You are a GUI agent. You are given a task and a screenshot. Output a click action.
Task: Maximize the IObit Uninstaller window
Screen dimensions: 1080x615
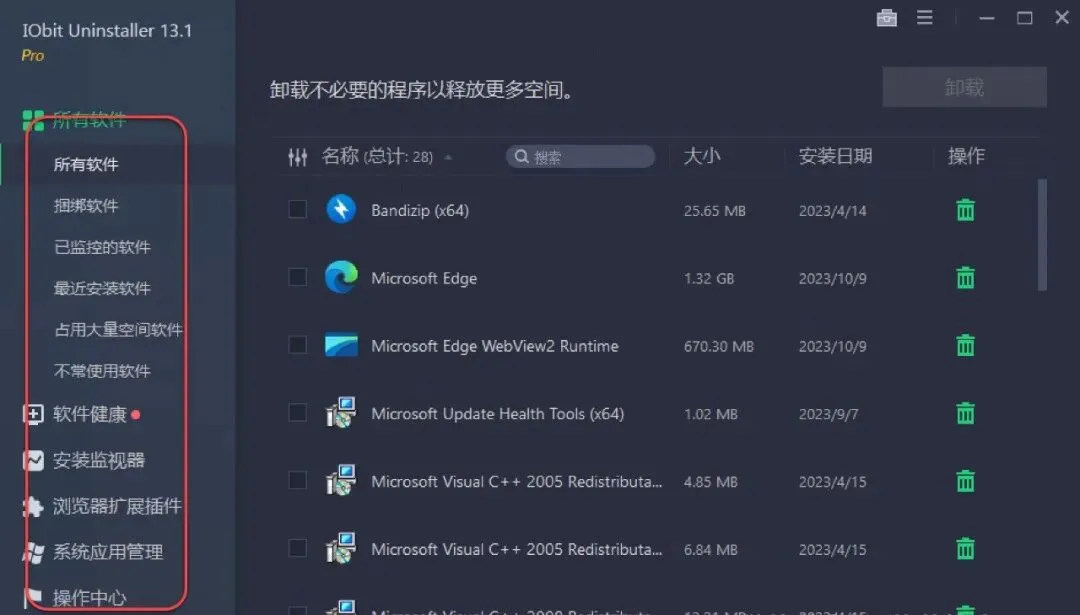tap(1025, 18)
